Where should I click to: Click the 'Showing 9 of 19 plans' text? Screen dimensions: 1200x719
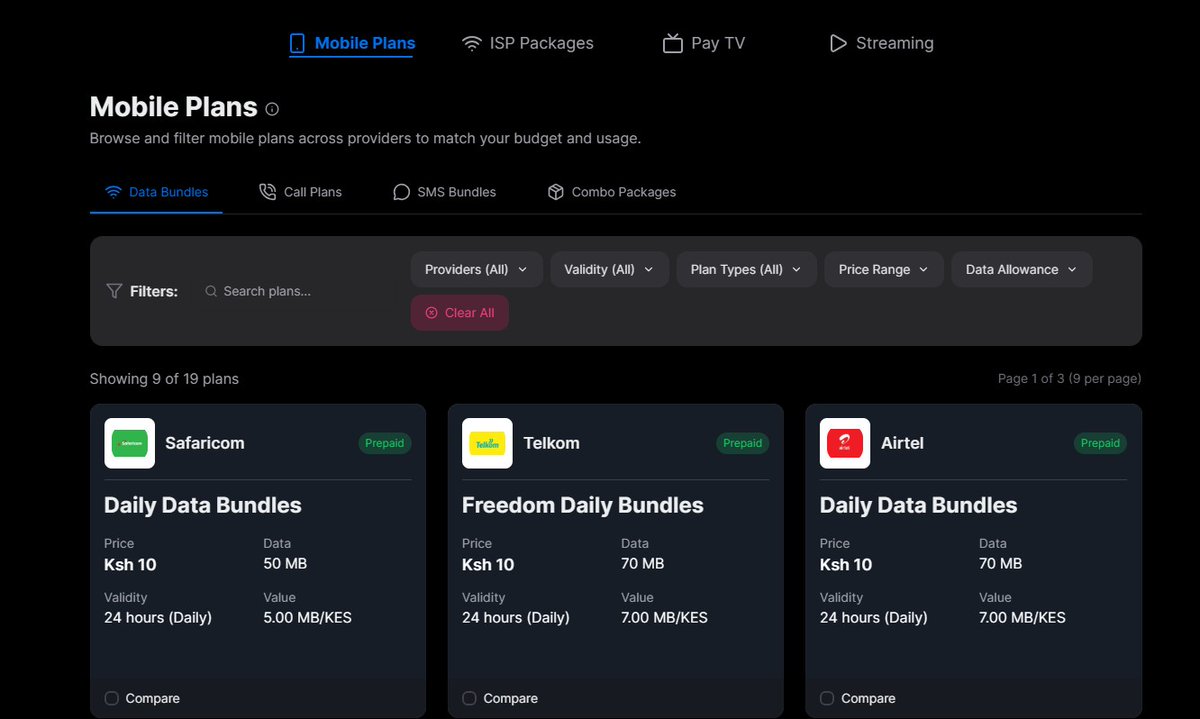tap(164, 379)
